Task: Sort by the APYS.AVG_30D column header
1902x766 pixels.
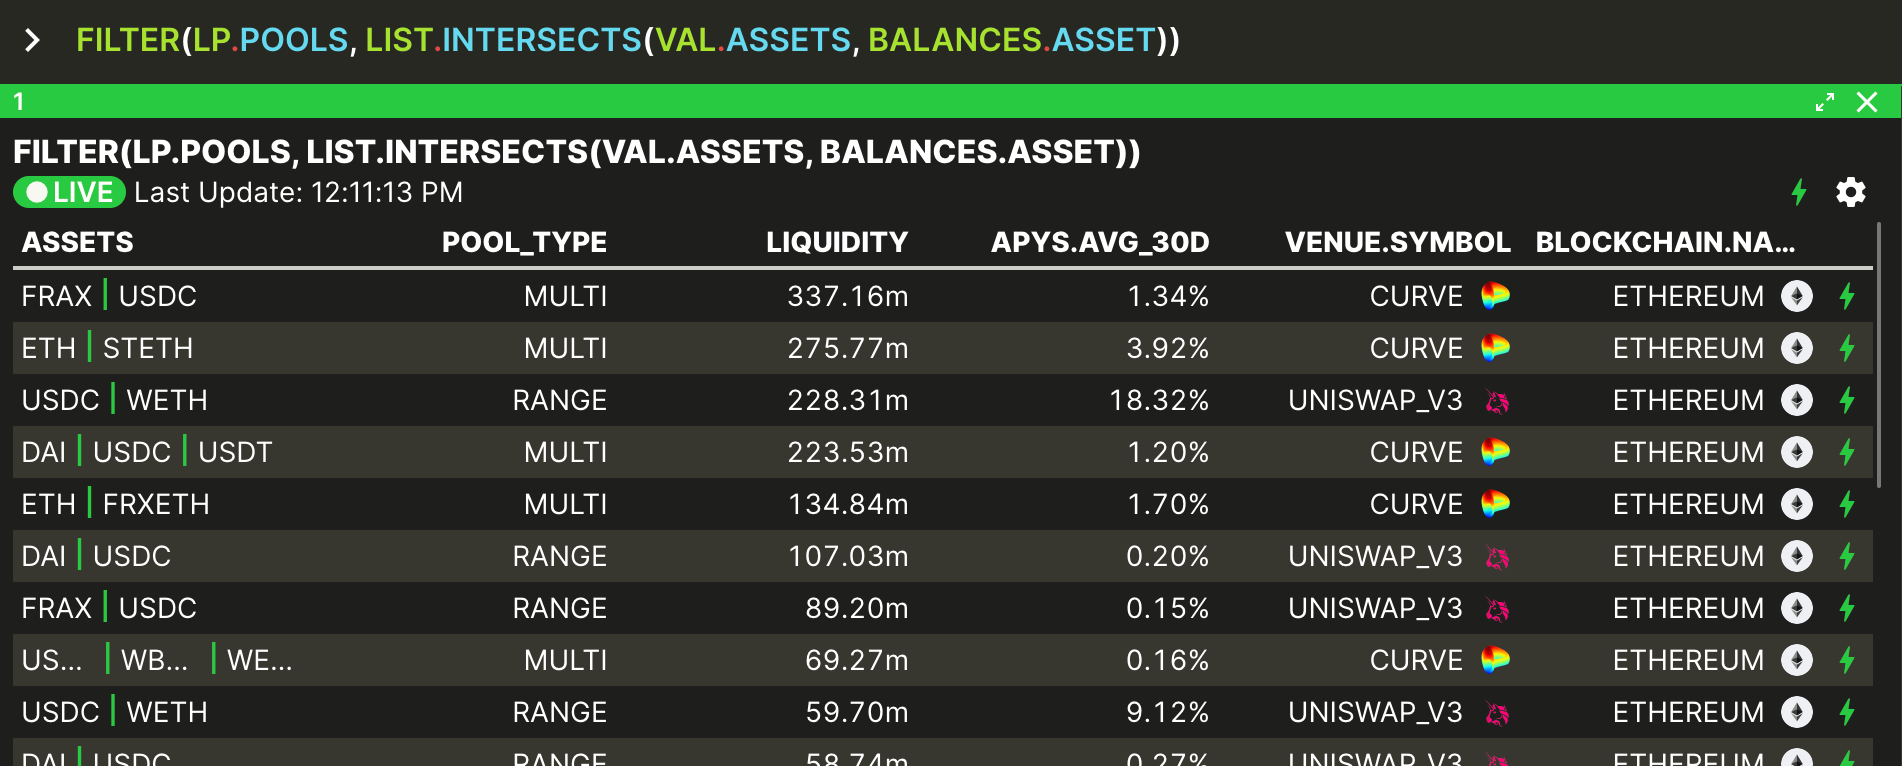Action: click(1100, 242)
